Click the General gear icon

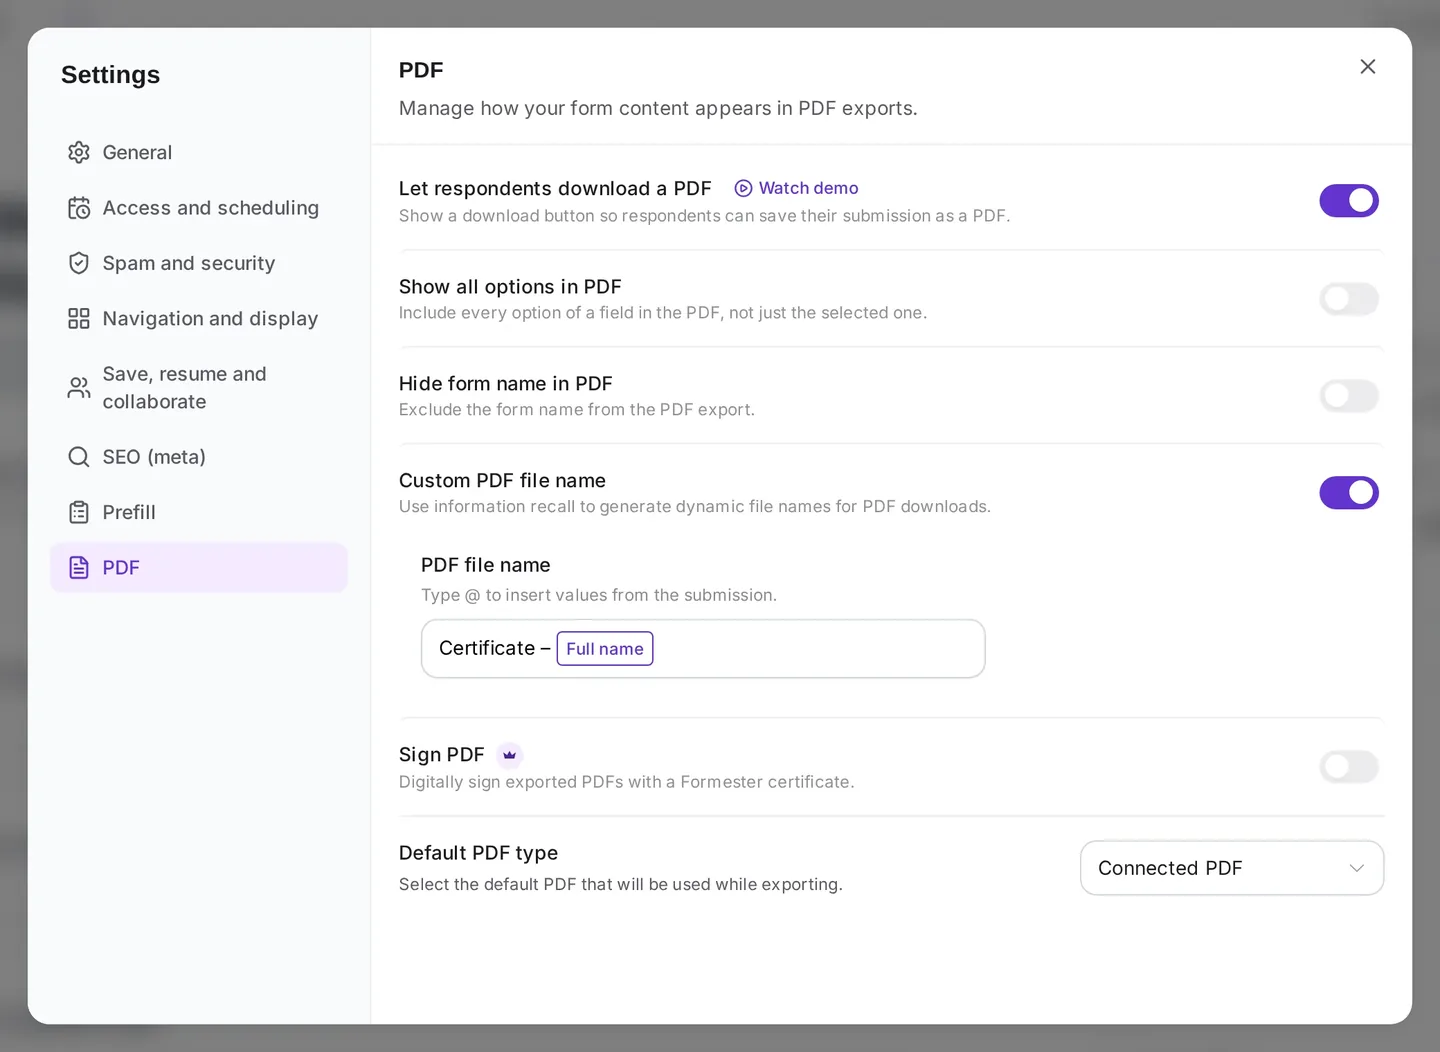(x=79, y=153)
